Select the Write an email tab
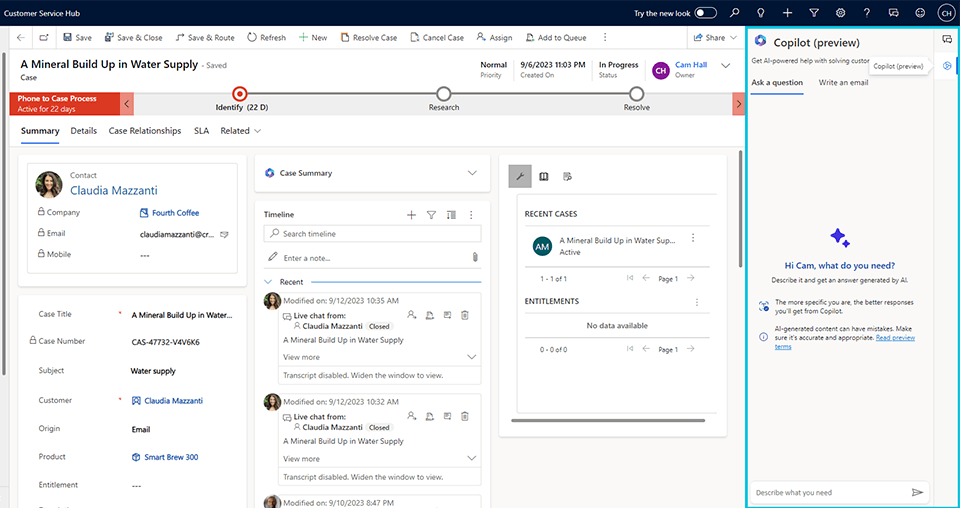 pos(843,82)
